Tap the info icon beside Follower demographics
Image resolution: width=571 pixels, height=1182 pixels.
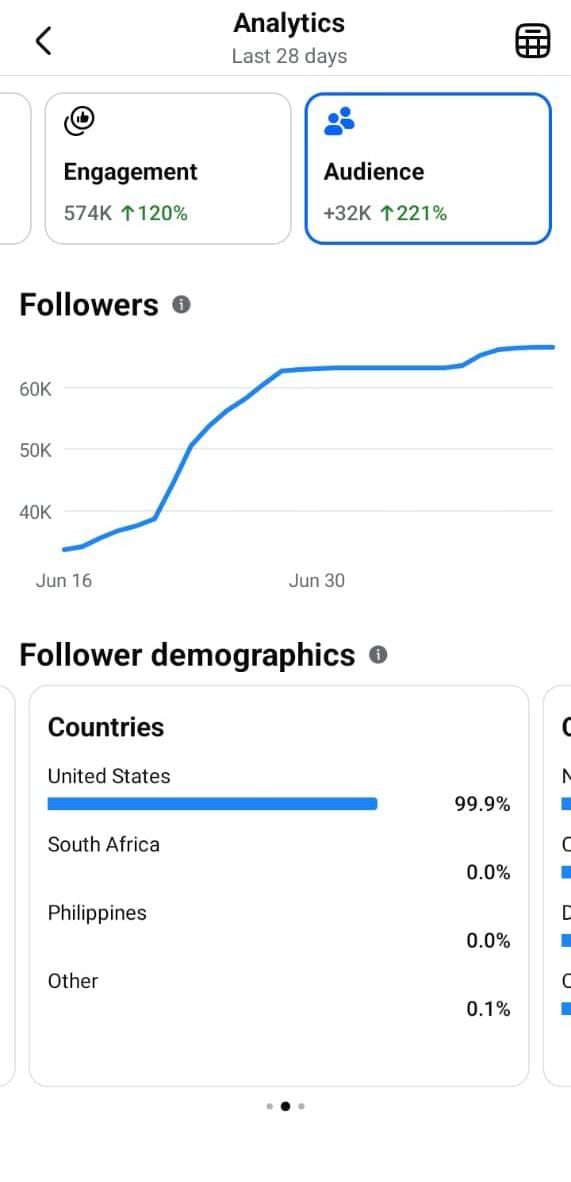[378, 654]
